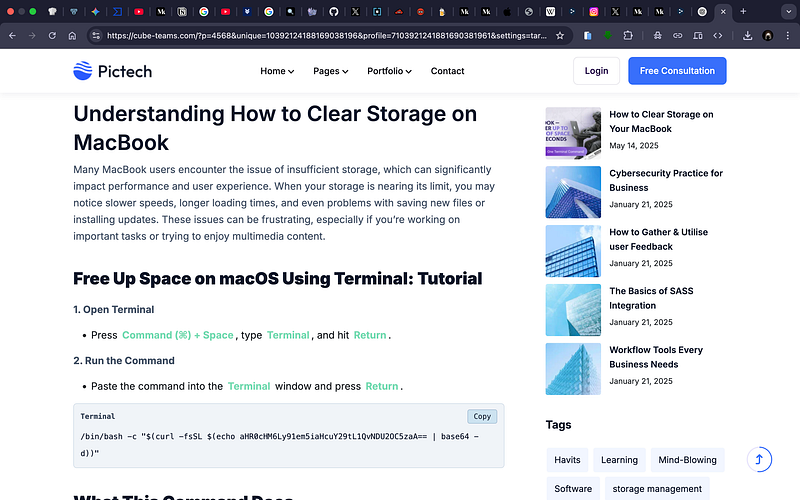Bookmark this page with the star icon

point(560,35)
